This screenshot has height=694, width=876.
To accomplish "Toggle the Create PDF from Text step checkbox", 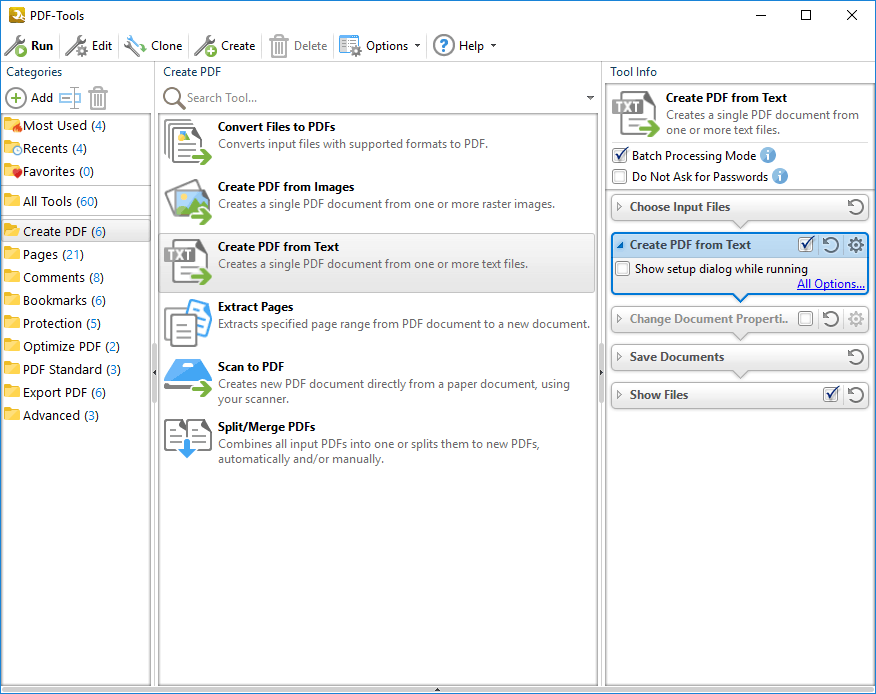I will coord(806,245).
